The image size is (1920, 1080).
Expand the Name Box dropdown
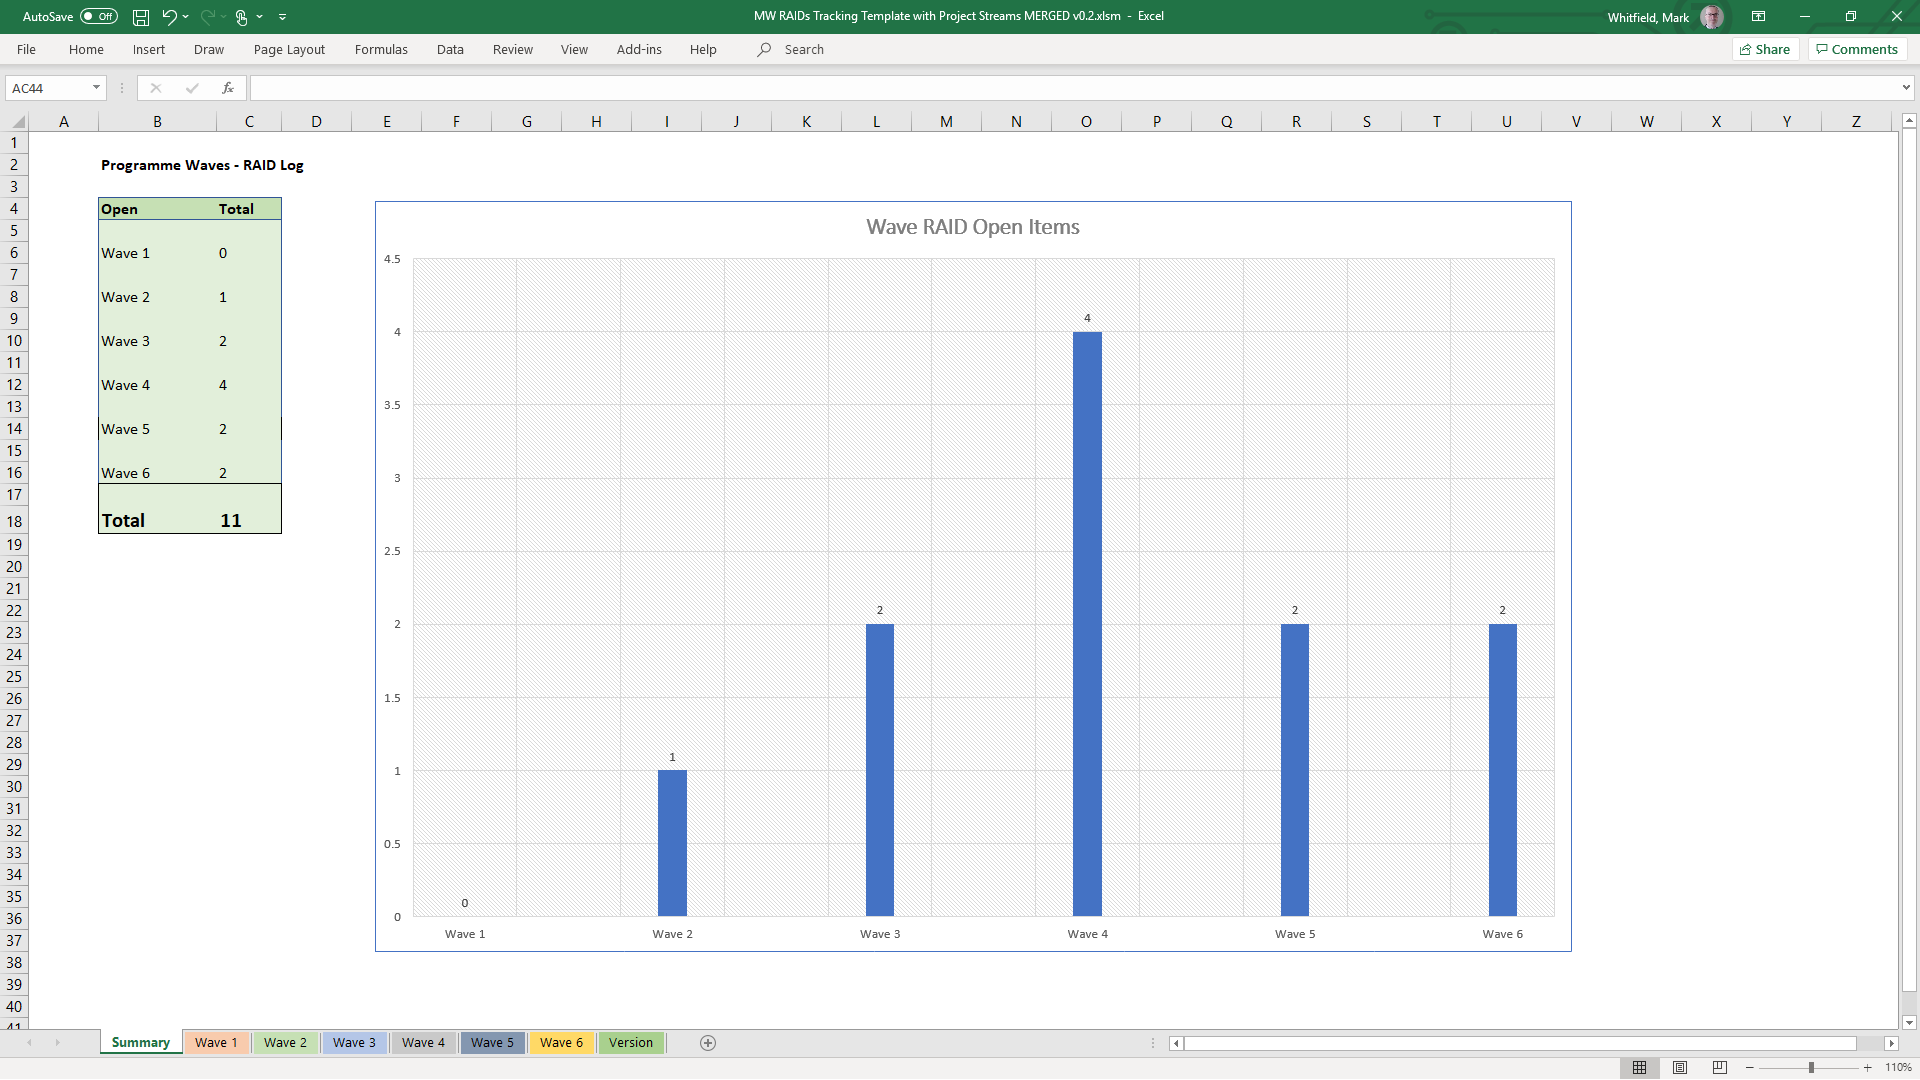pyautogui.click(x=96, y=88)
